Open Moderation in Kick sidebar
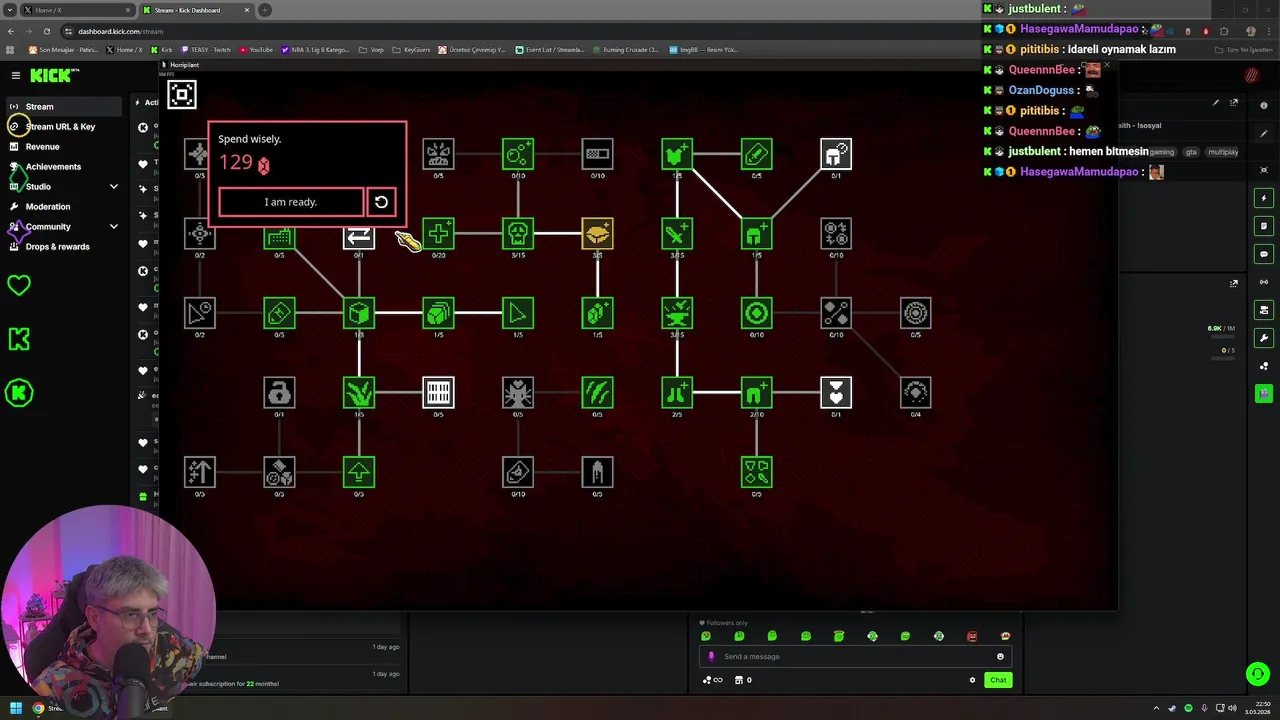This screenshot has width=1280, height=720. click(48, 207)
